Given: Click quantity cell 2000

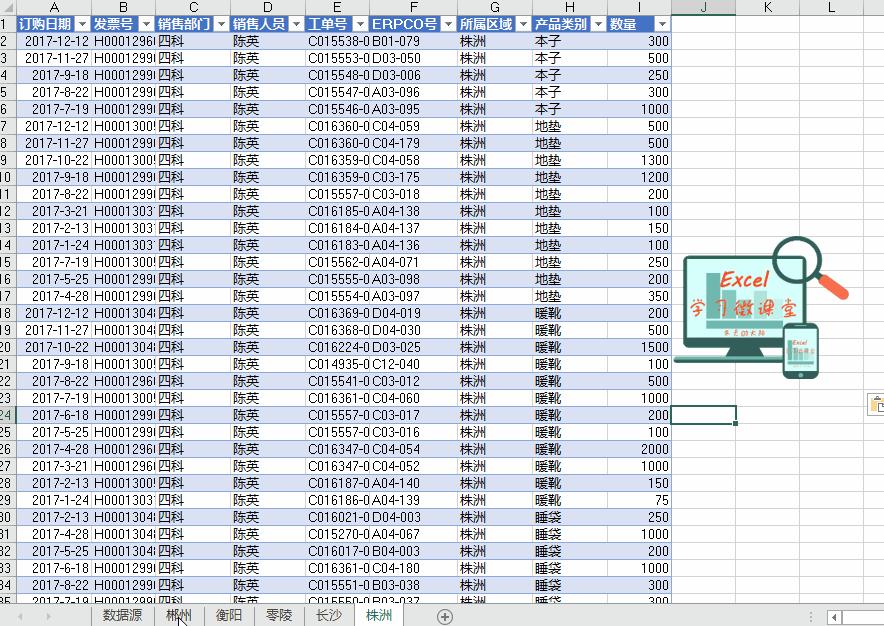Looking at the screenshot, I should coord(639,449).
